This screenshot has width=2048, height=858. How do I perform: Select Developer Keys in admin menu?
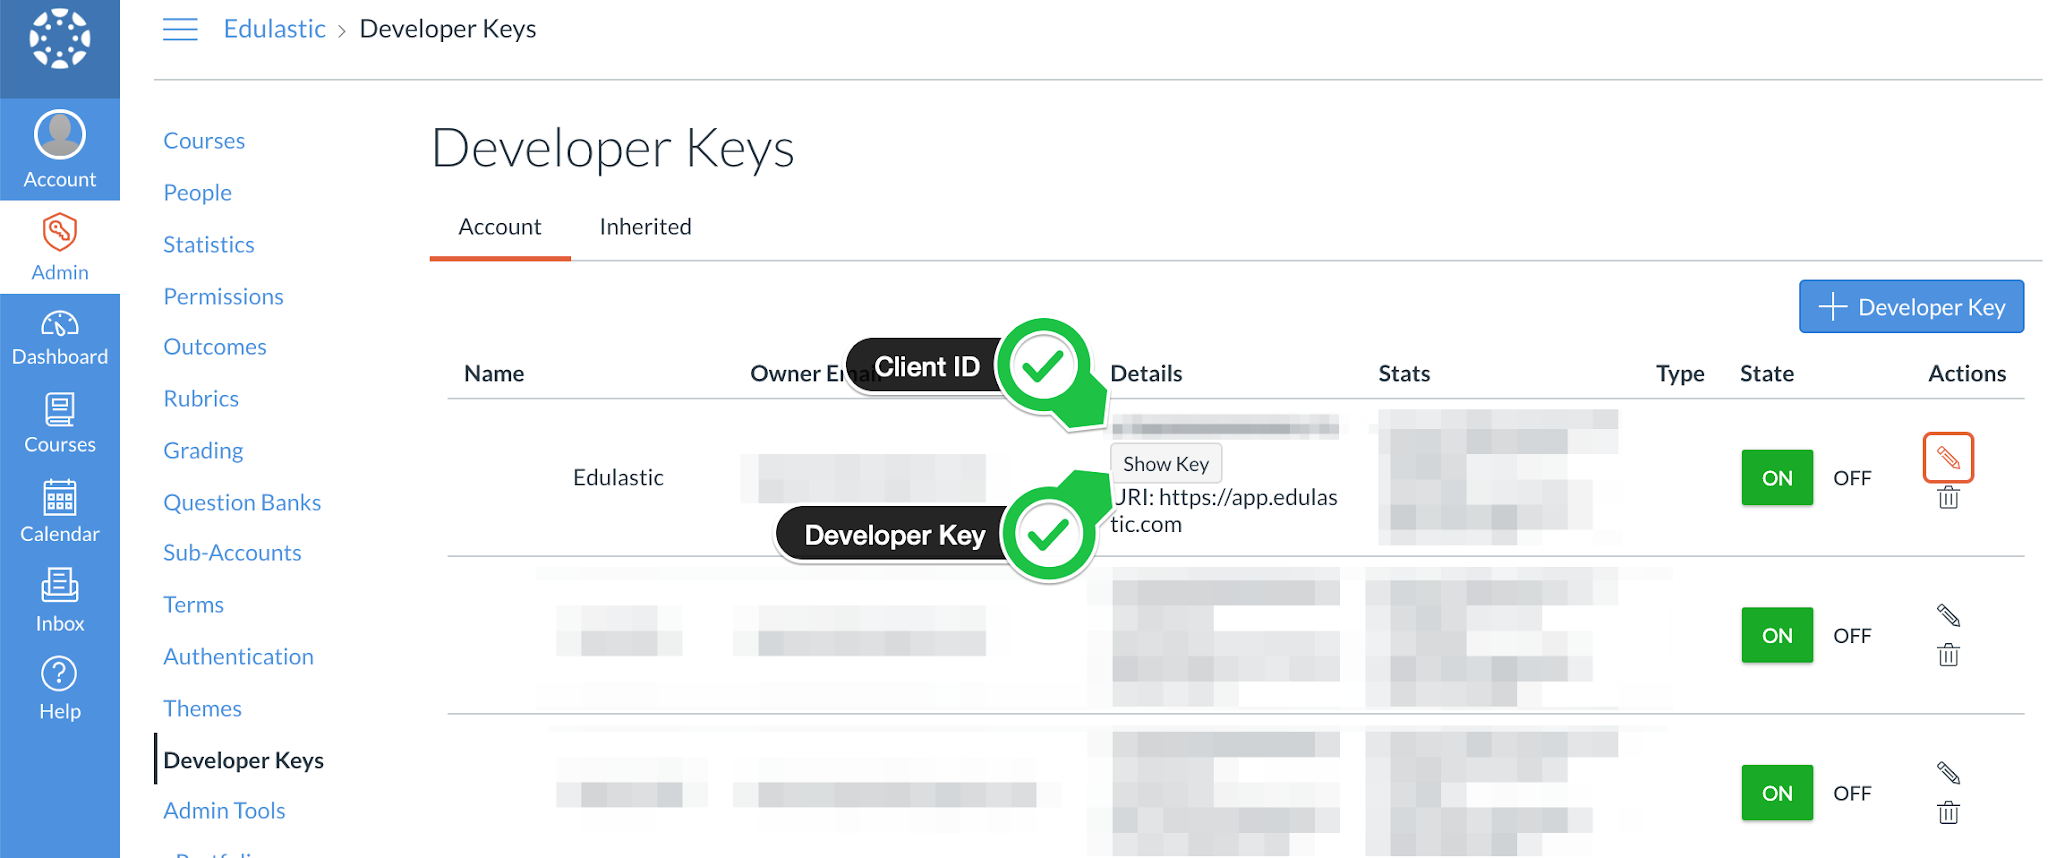coord(243,761)
